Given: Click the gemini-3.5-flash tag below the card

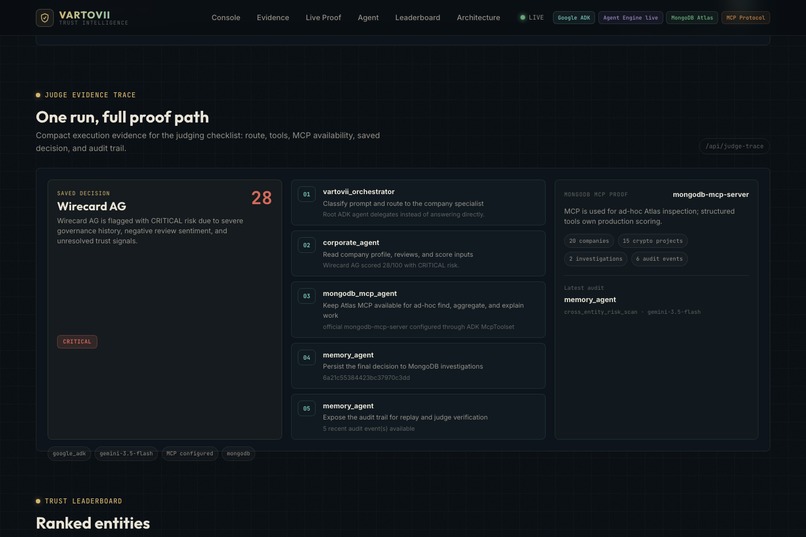Looking at the screenshot, I should (126, 453).
